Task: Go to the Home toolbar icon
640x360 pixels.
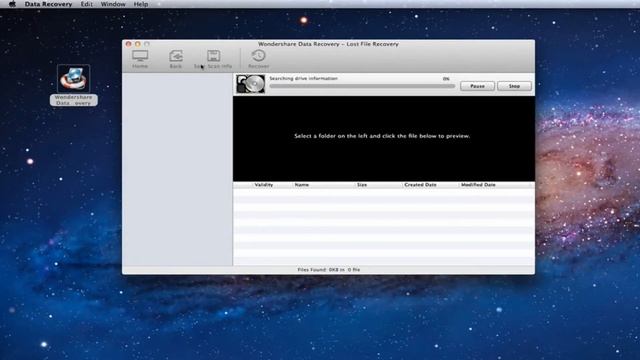Action: click(140, 59)
